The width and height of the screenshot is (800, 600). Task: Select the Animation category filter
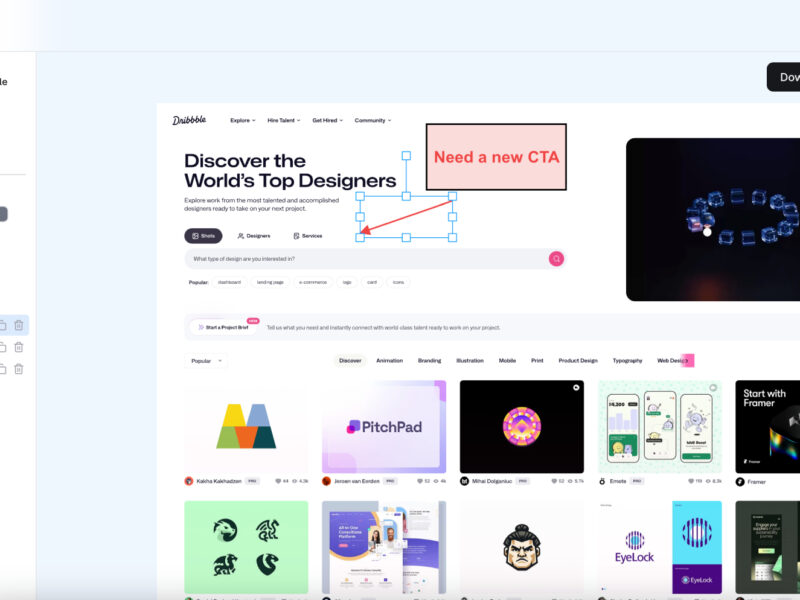[389, 360]
